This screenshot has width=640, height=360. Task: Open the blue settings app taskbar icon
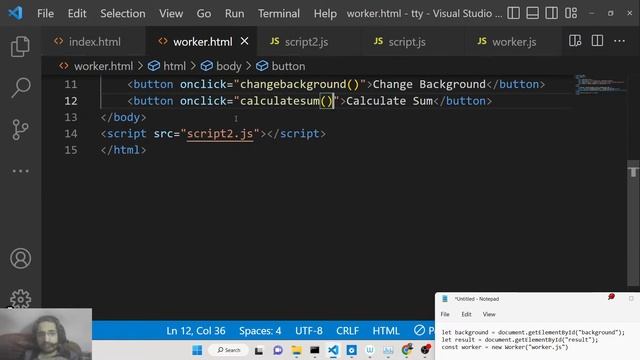351,350
